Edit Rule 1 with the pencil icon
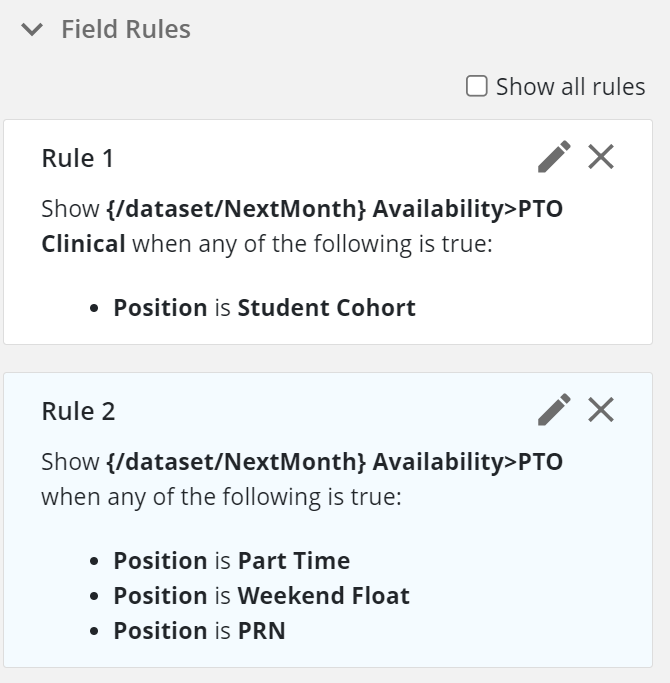Image resolution: width=670 pixels, height=683 pixels. [x=554, y=157]
